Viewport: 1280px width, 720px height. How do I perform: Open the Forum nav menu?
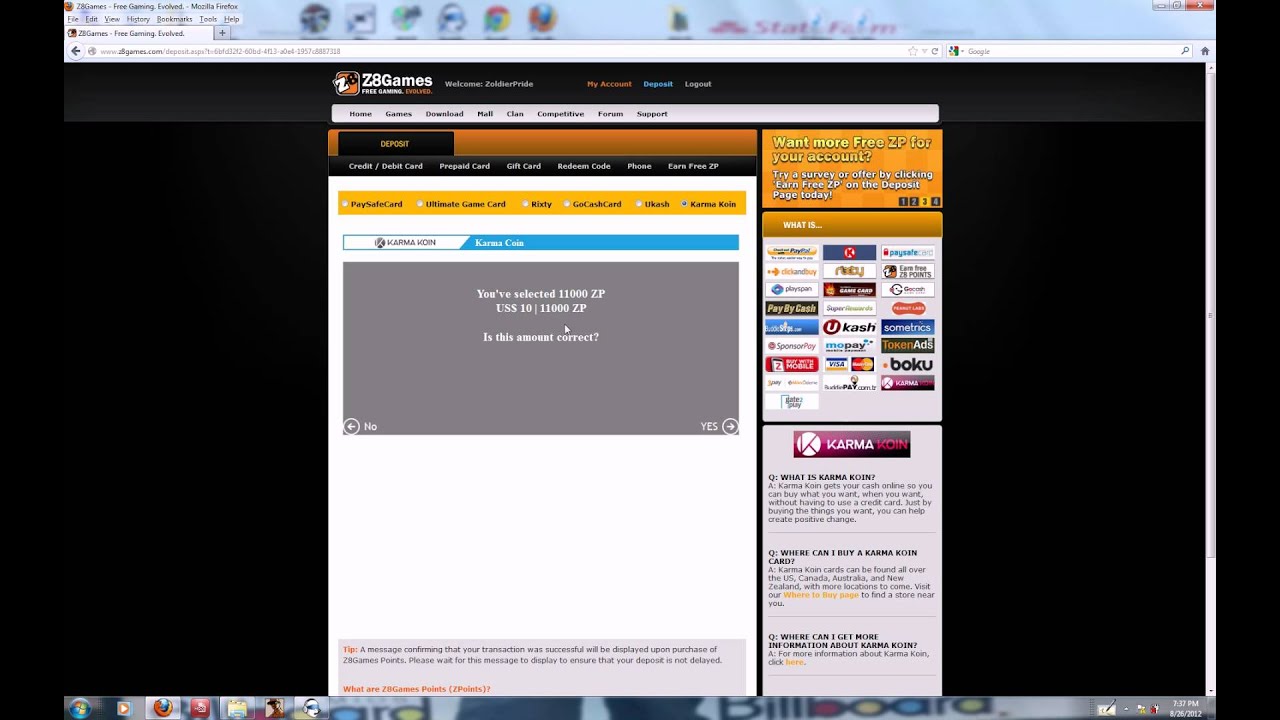pos(610,114)
